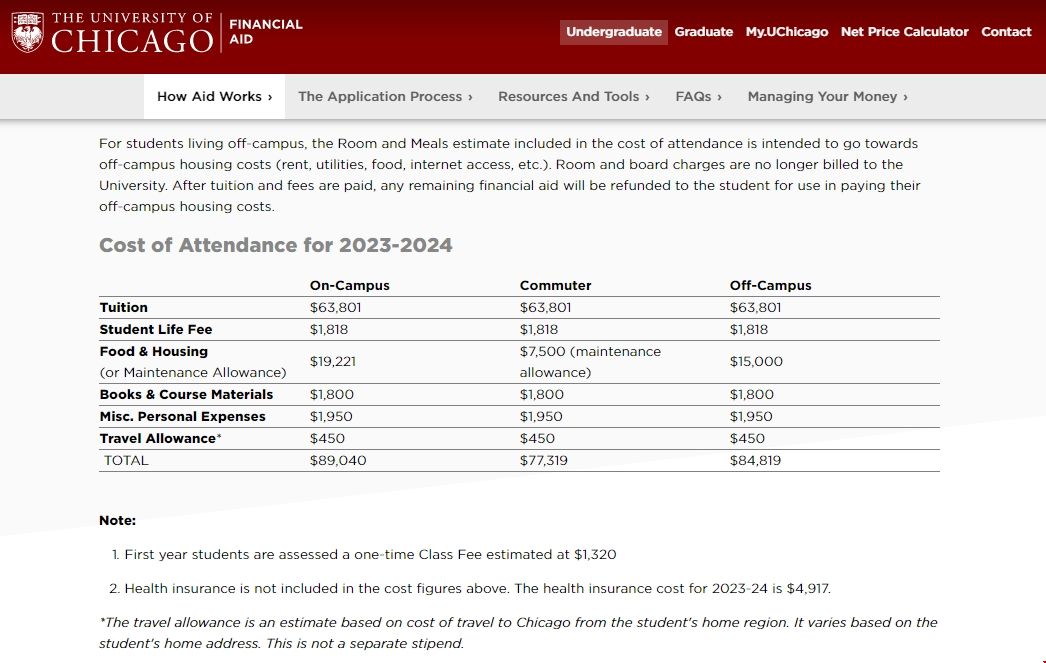Open the Managing Your Money menu
The image size is (1046, 663).
tap(827, 97)
